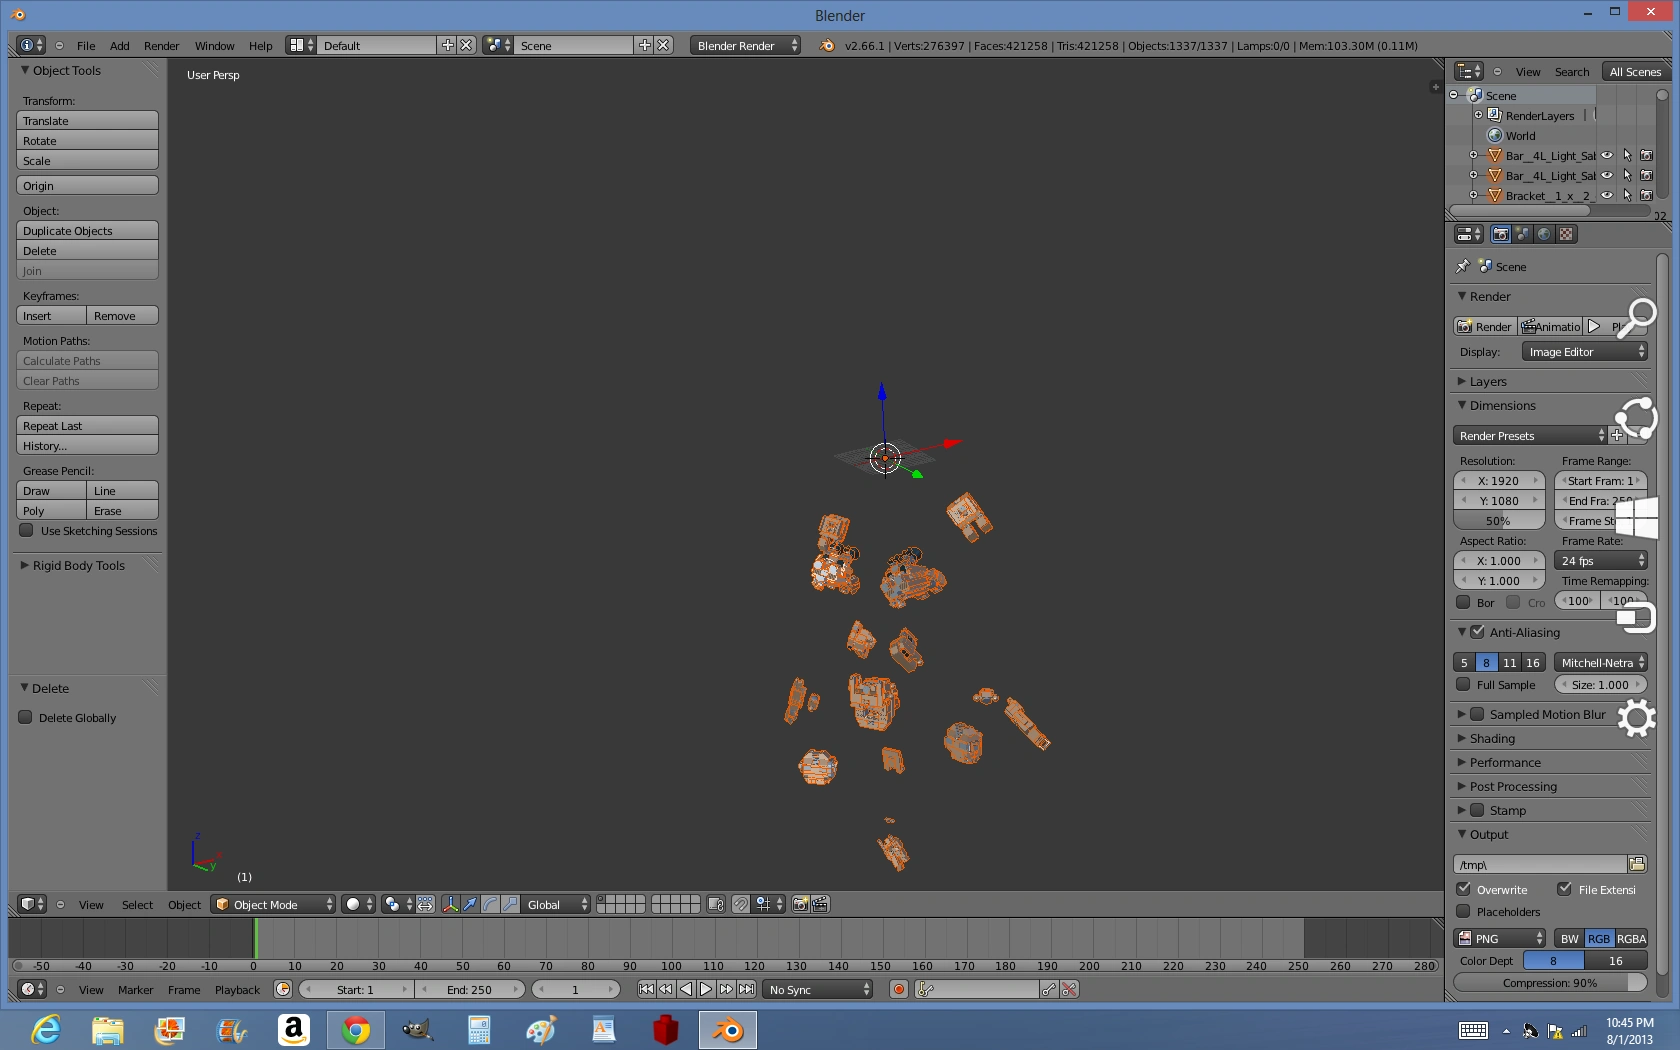The image size is (1680, 1050).
Task: Open the snap element type selector
Action: [x=769, y=904]
